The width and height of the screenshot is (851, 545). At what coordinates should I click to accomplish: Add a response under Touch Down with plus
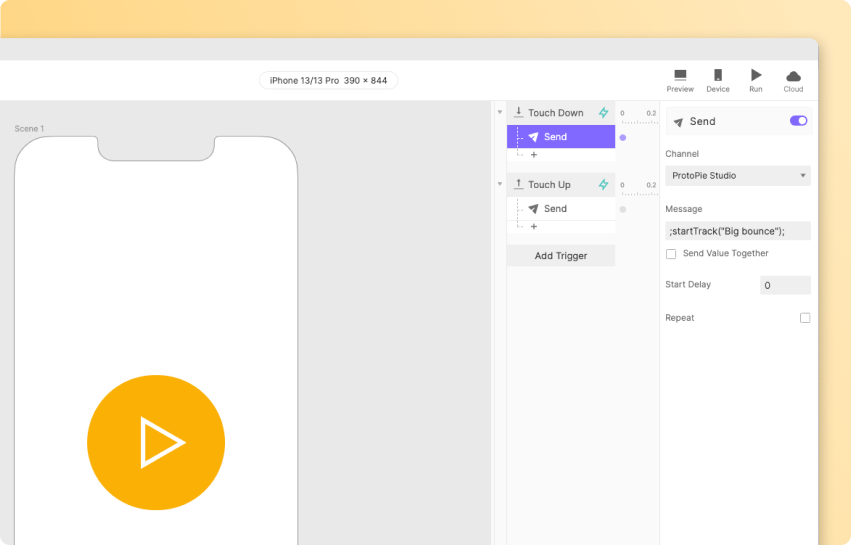pos(534,155)
